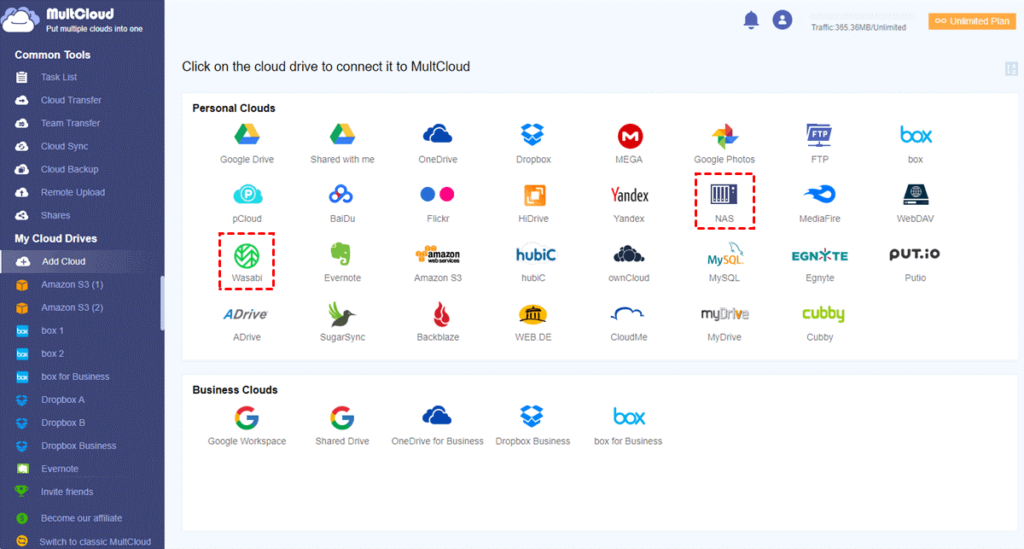The width and height of the screenshot is (1024, 549).
Task: Select OneDrive in Personal Clouds
Action: click(438, 144)
